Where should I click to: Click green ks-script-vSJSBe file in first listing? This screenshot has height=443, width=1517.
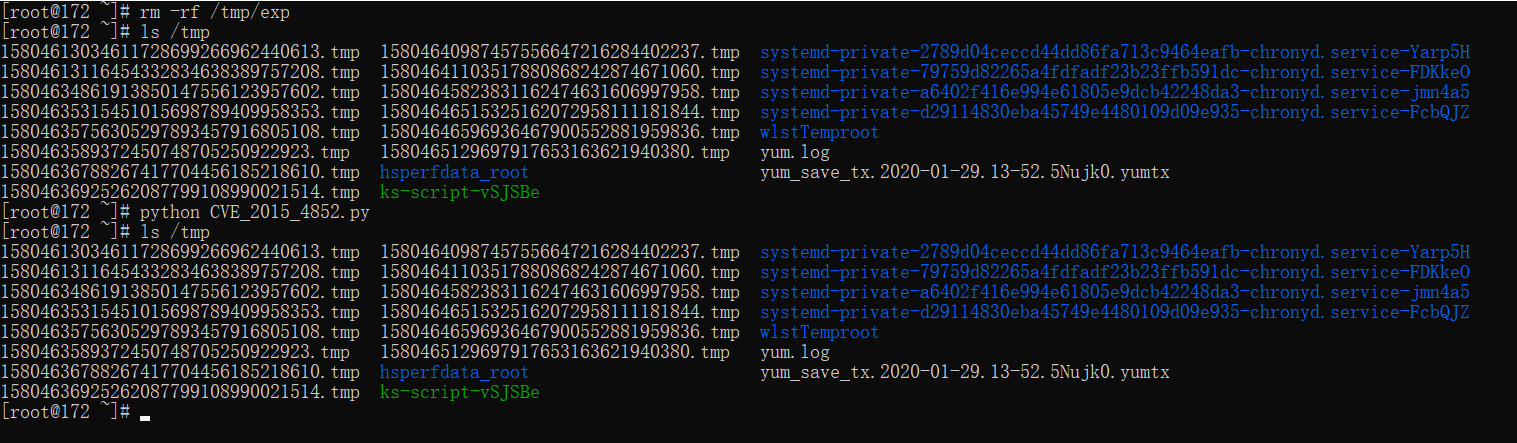pos(459,192)
